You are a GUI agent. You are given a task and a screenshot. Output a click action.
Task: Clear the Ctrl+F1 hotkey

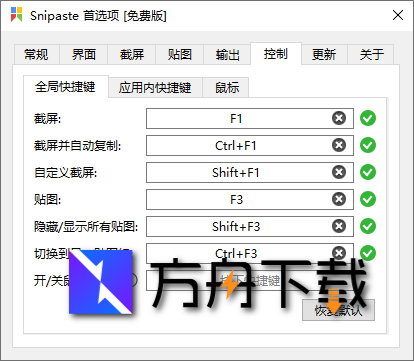[x=339, y=145]
